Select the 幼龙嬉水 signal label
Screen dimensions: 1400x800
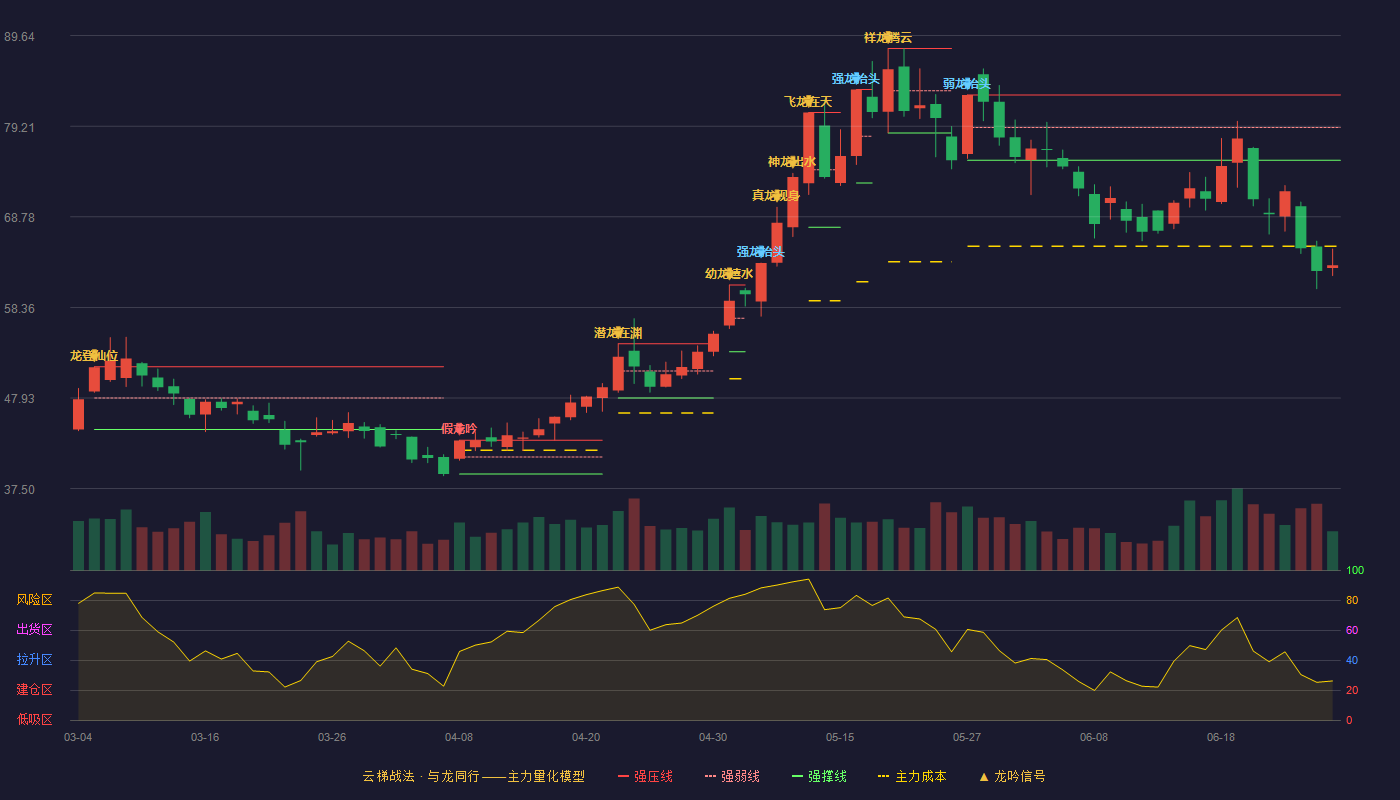click(x=729, y=274)
